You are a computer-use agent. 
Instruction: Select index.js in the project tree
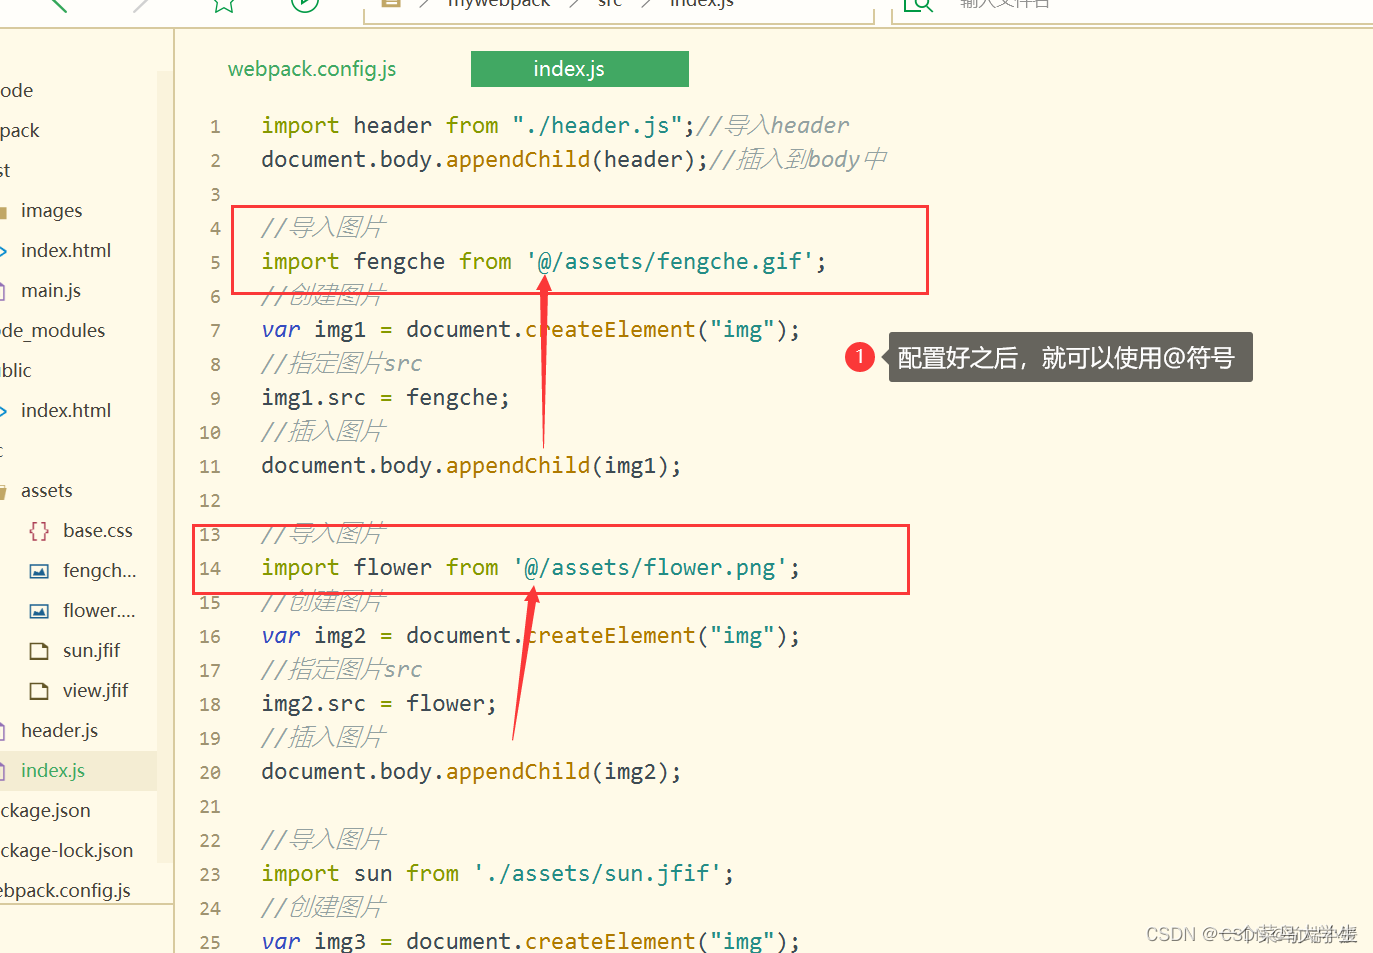coord(52,771)
